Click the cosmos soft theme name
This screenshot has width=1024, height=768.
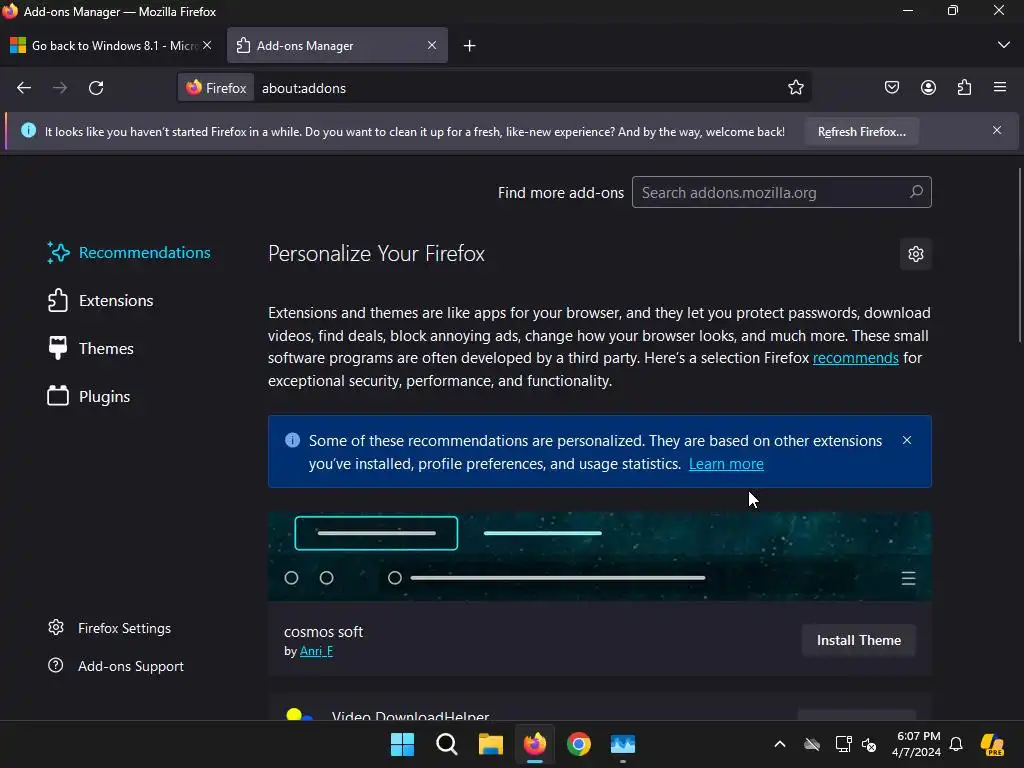(x=323, y=632)
